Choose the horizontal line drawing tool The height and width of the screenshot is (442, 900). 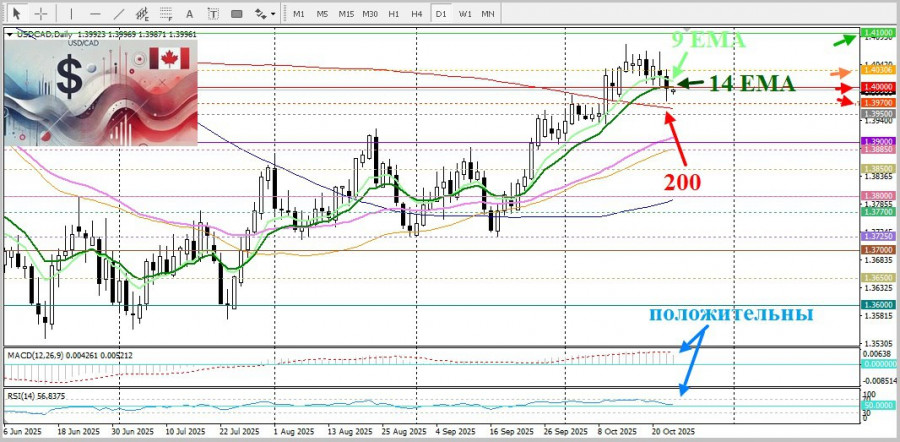96,13
